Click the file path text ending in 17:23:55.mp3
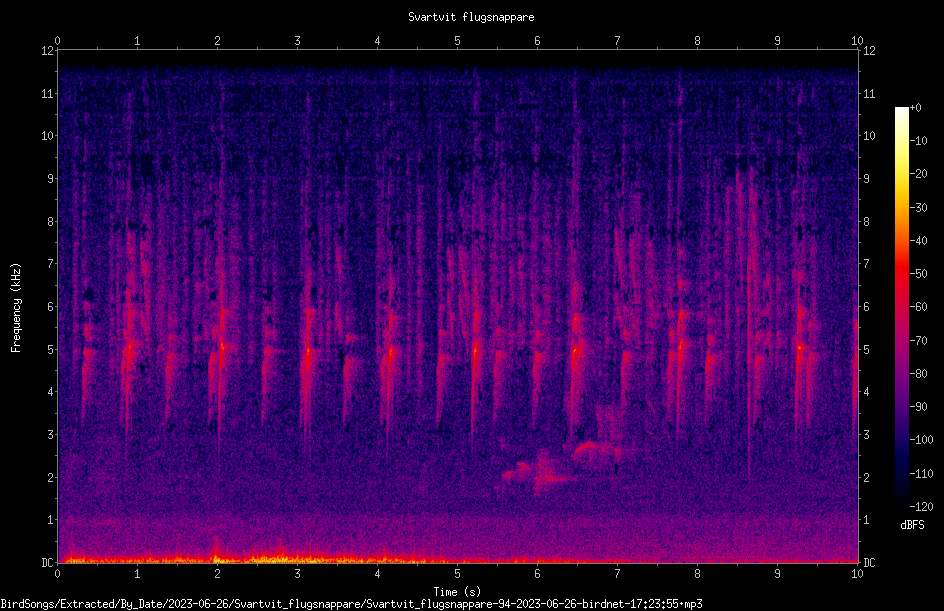Image resolution: width=944 pixels, height=611 pixels. click(351, 604)
